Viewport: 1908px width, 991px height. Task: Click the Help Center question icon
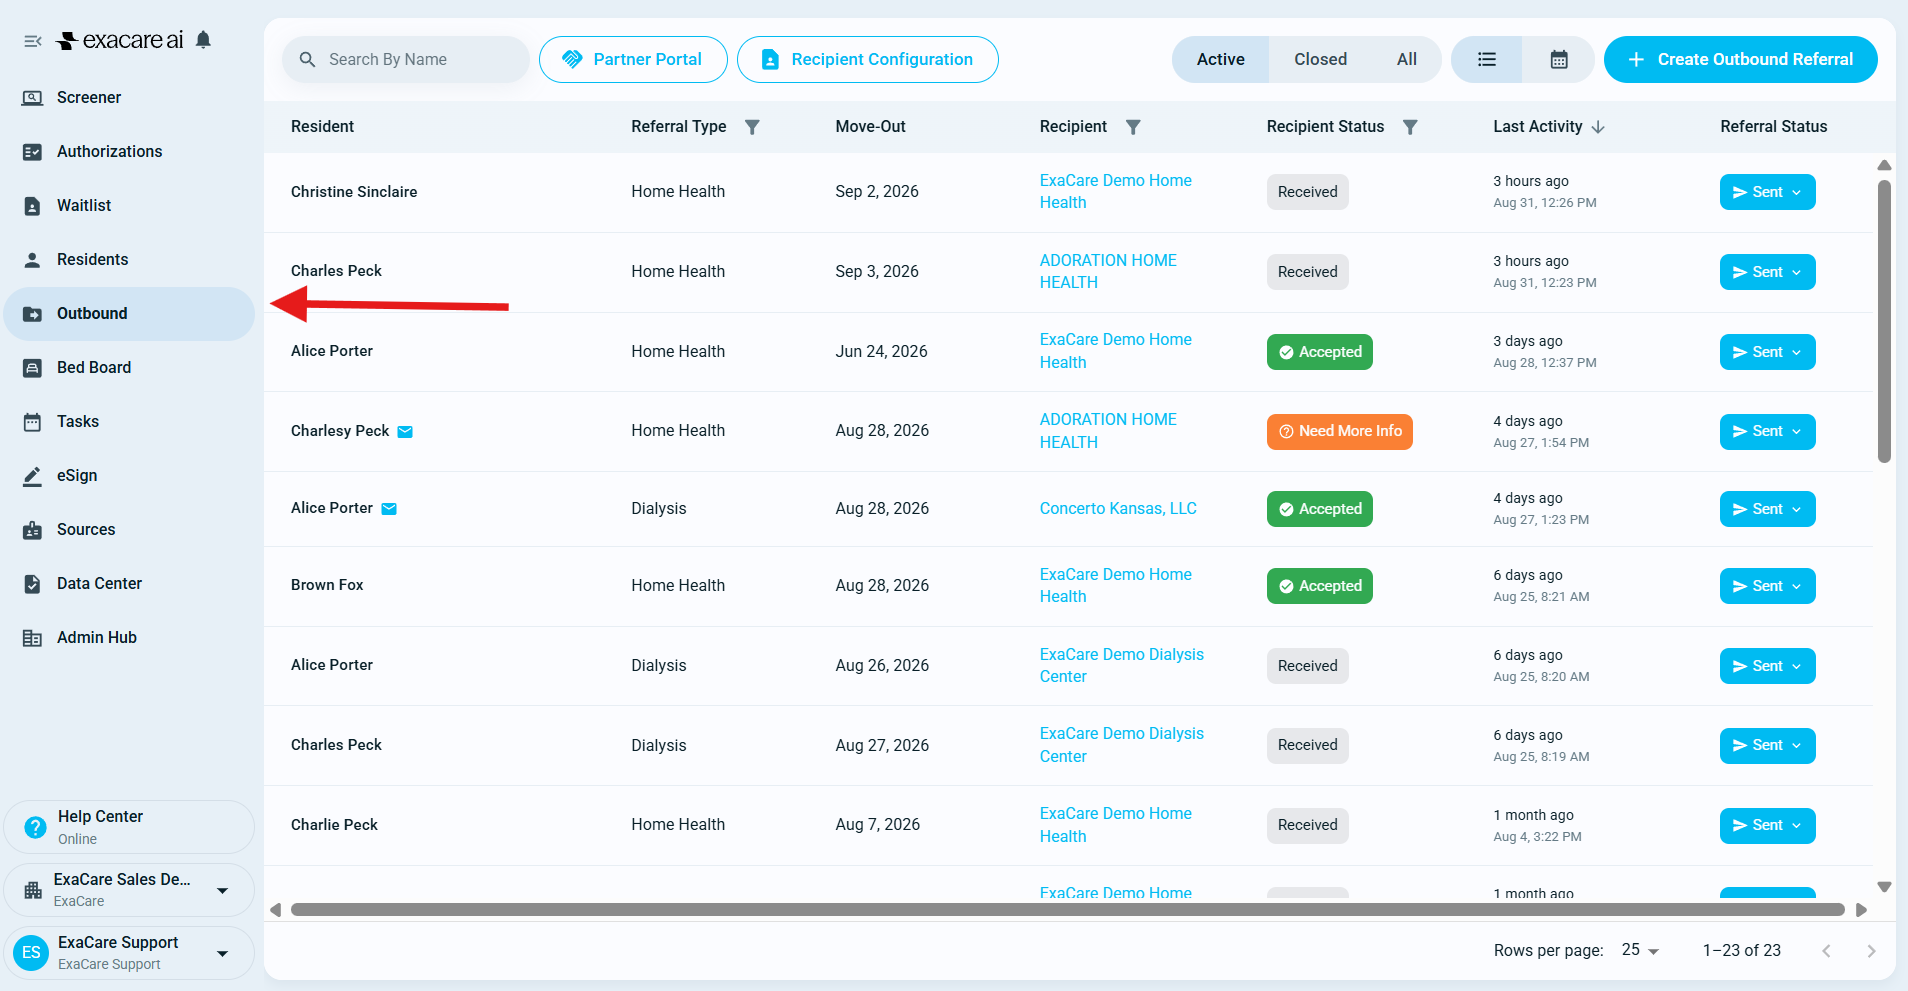(x=35, y=828)
